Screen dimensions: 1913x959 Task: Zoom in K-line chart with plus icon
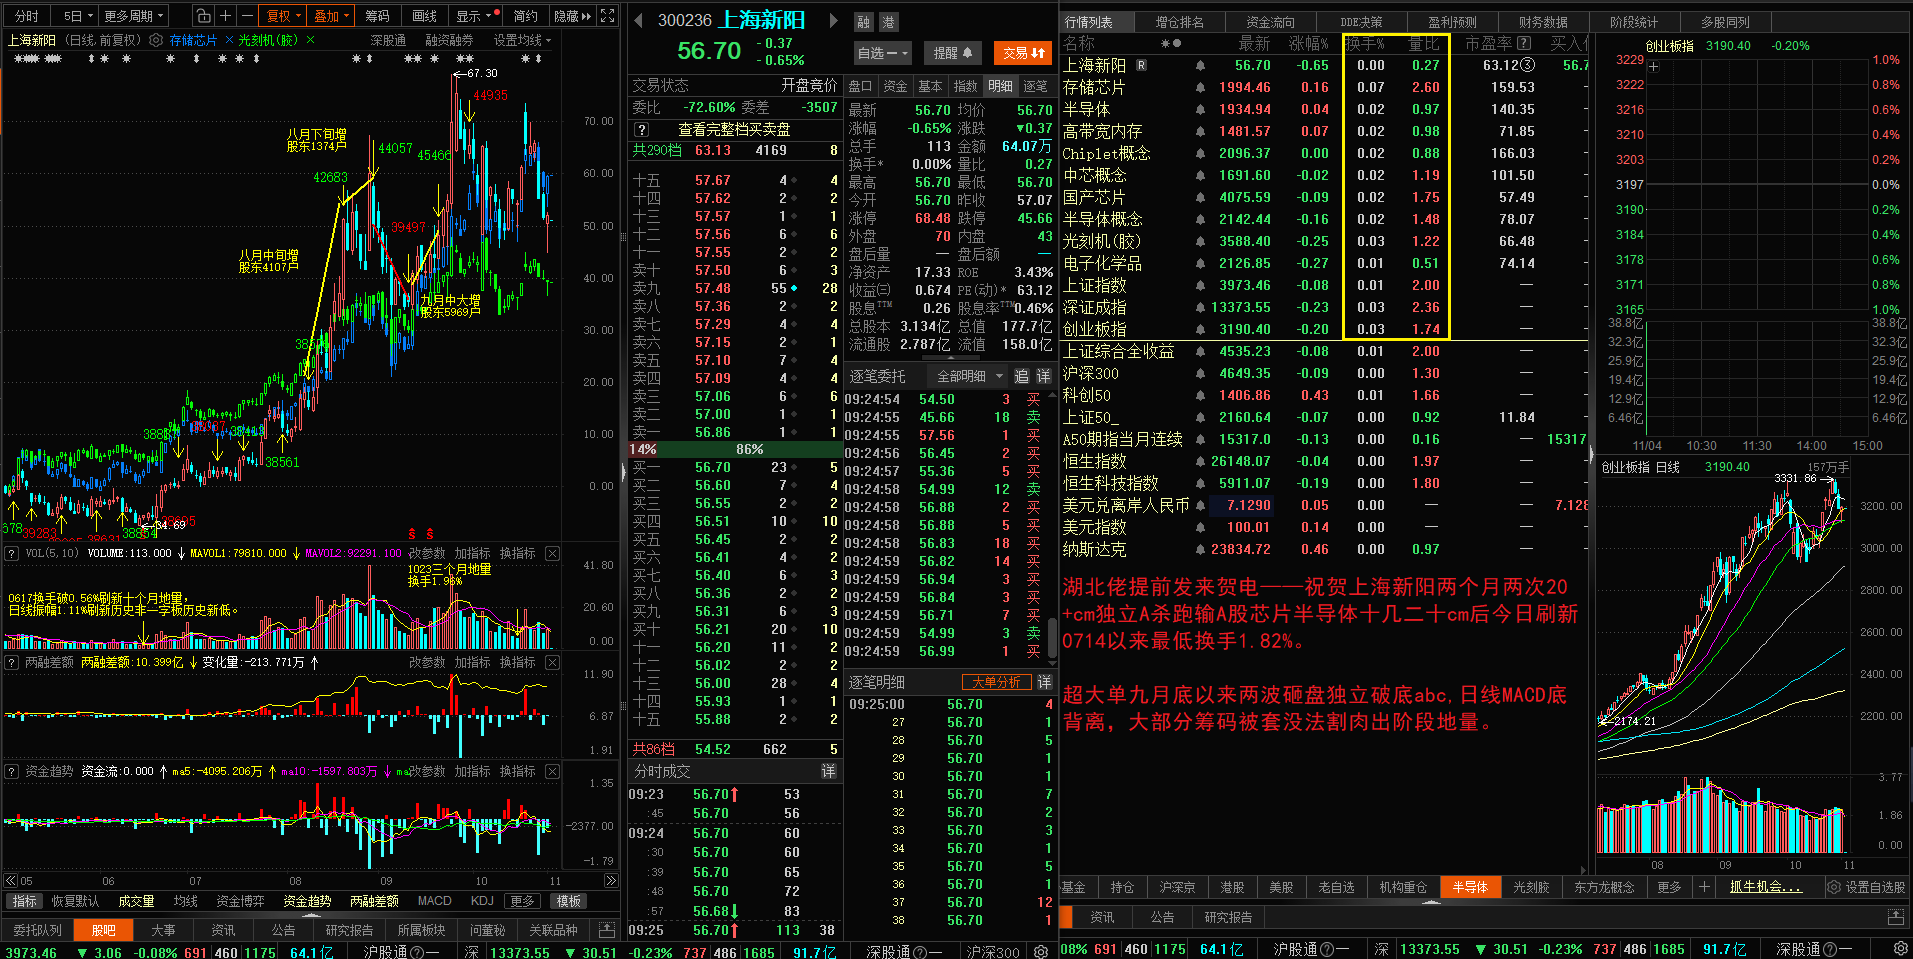pos(225,16)
